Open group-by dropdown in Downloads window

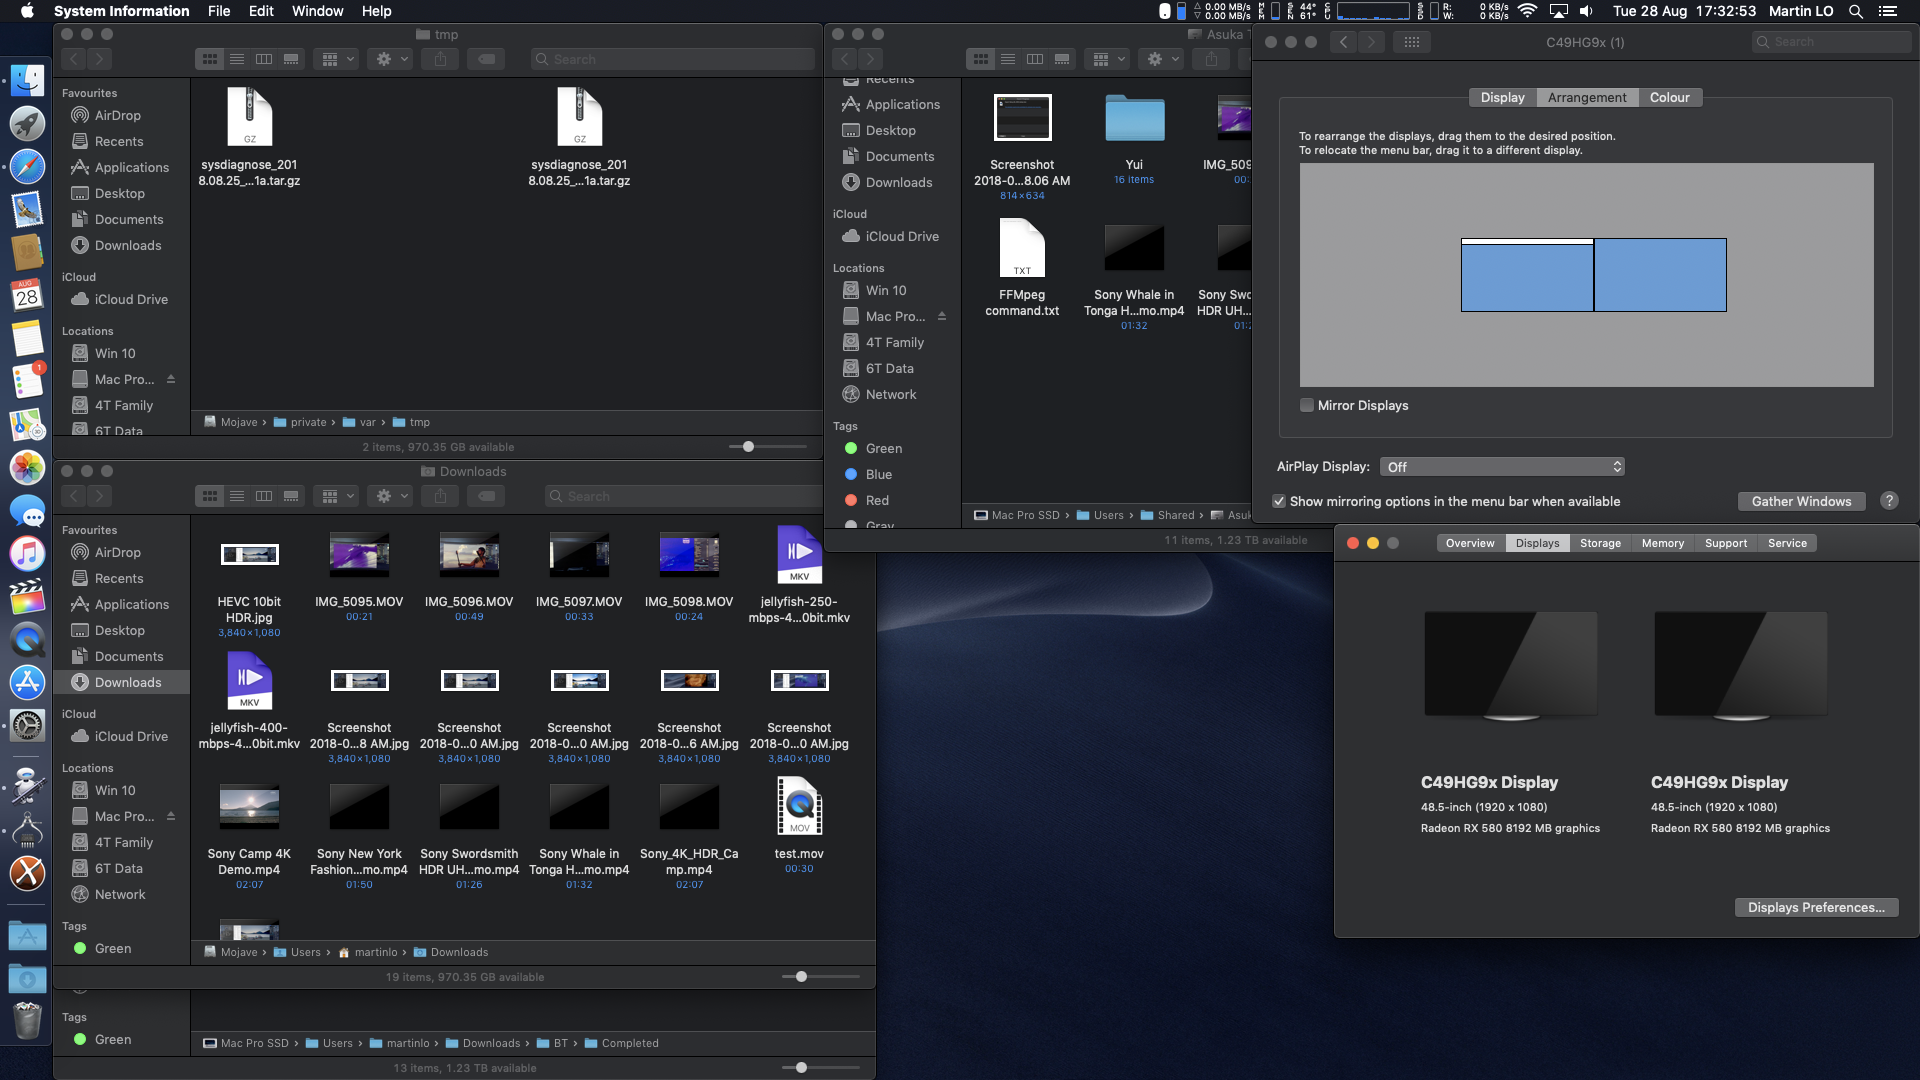336,496
